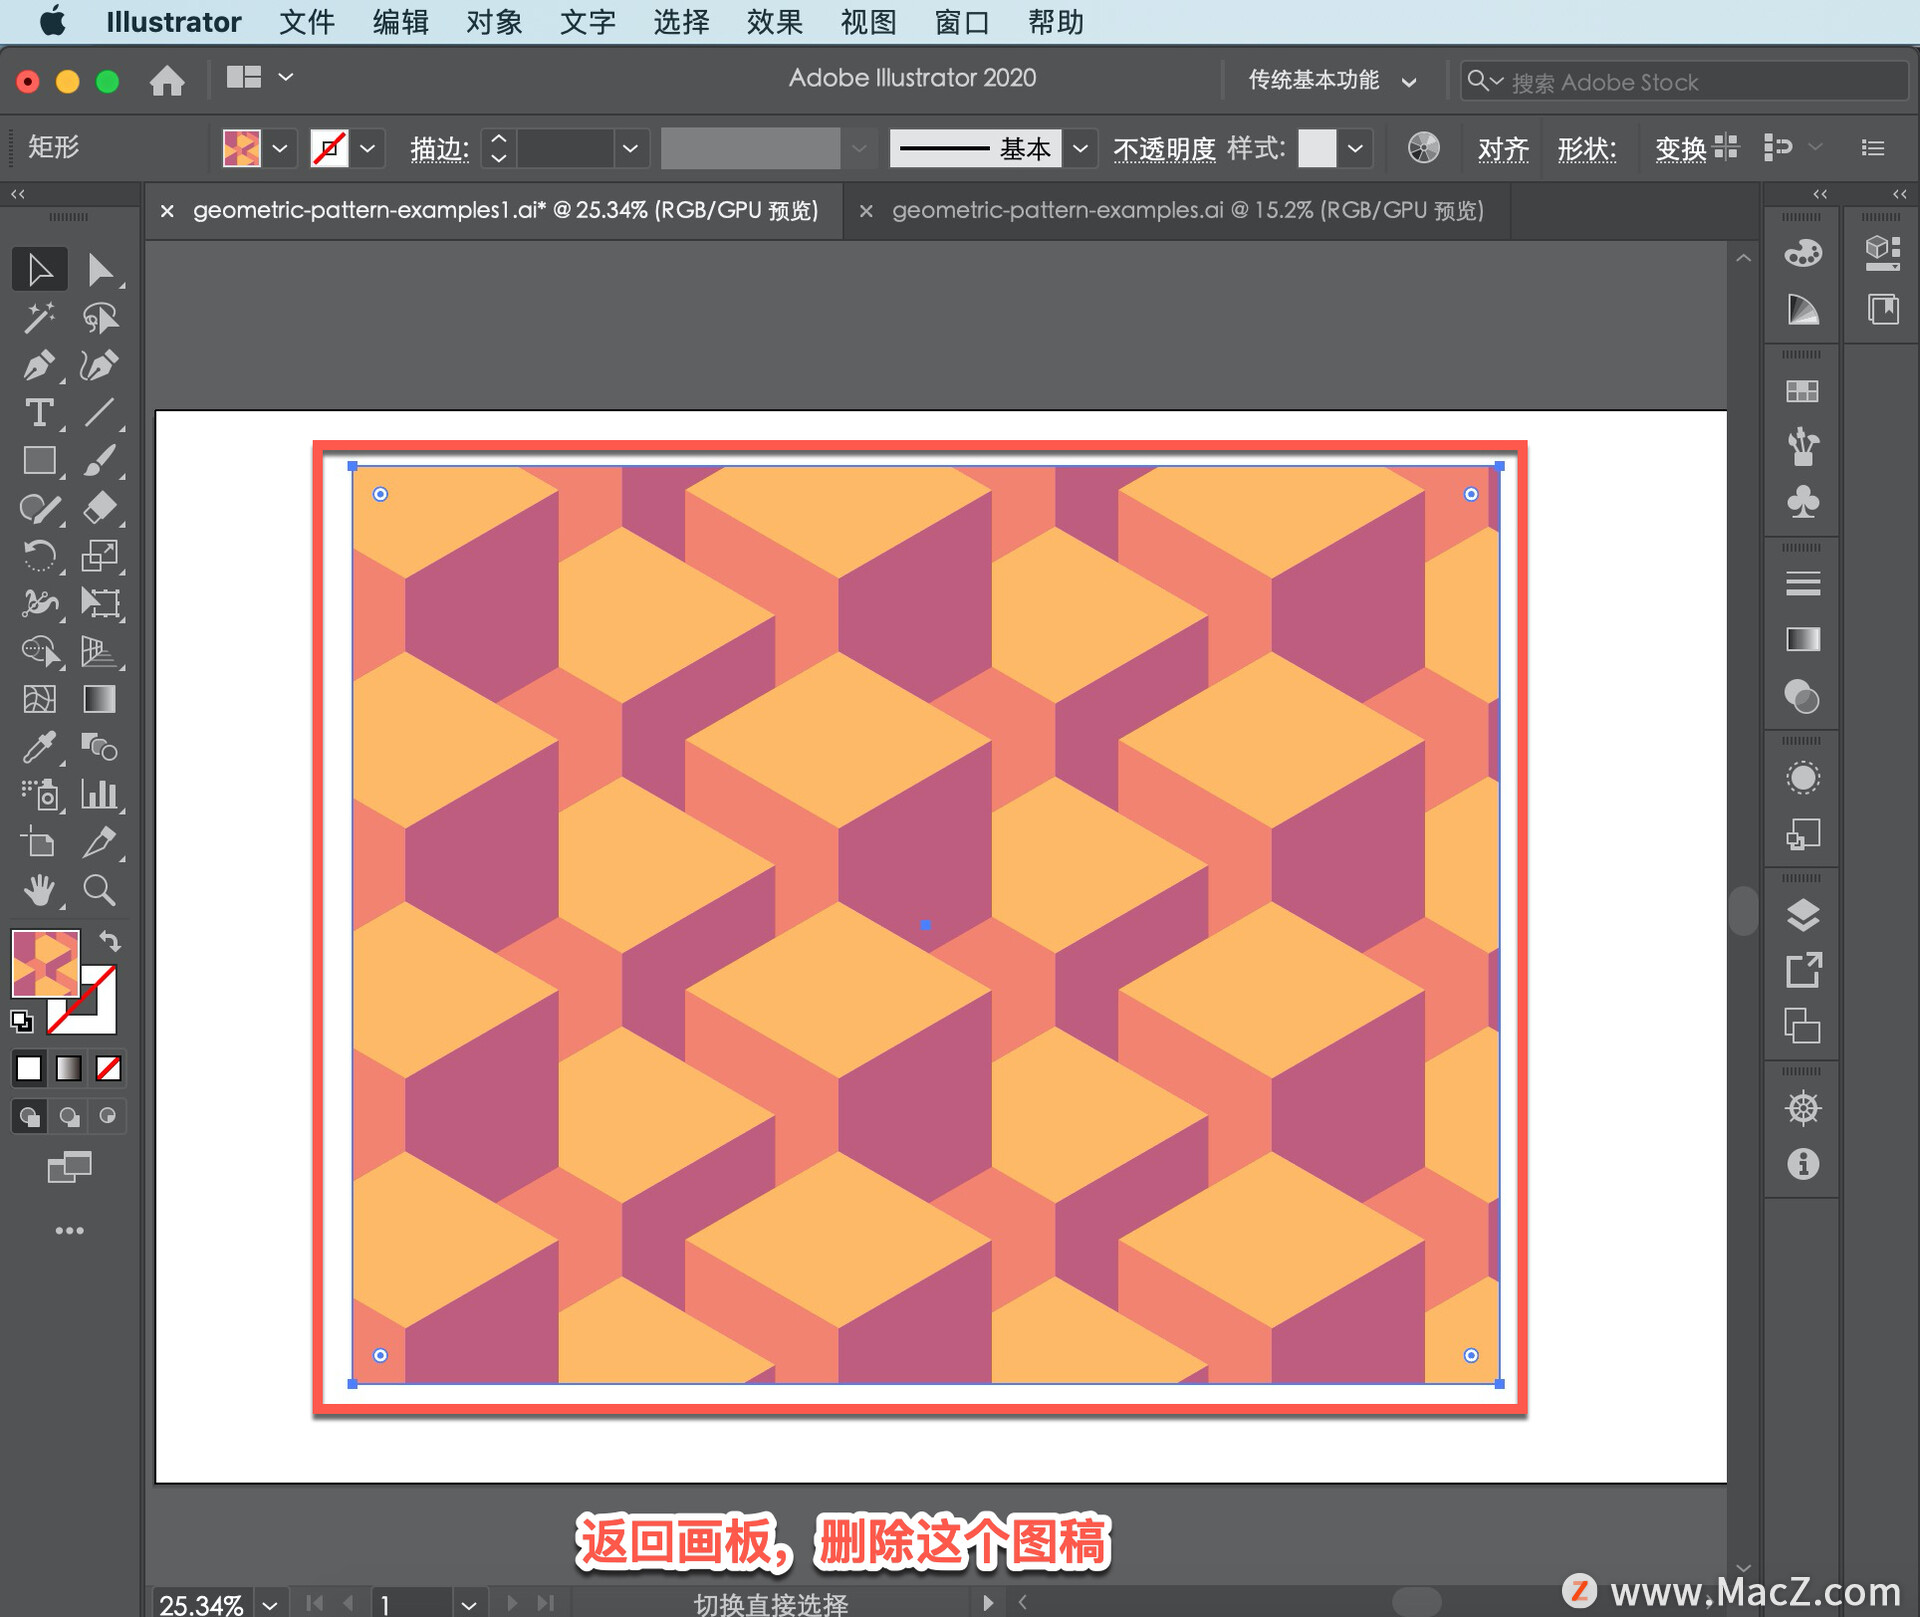The width and height of the screenshot is (1920, 1617).
Task: Select the Shaper tool
Action: click(40, 509)
